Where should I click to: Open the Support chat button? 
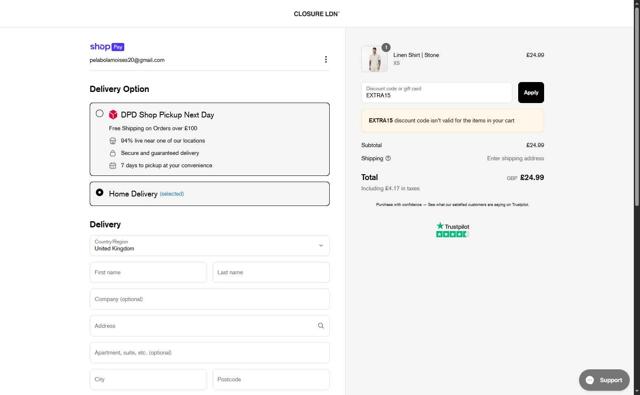click(x=604, y=380)
